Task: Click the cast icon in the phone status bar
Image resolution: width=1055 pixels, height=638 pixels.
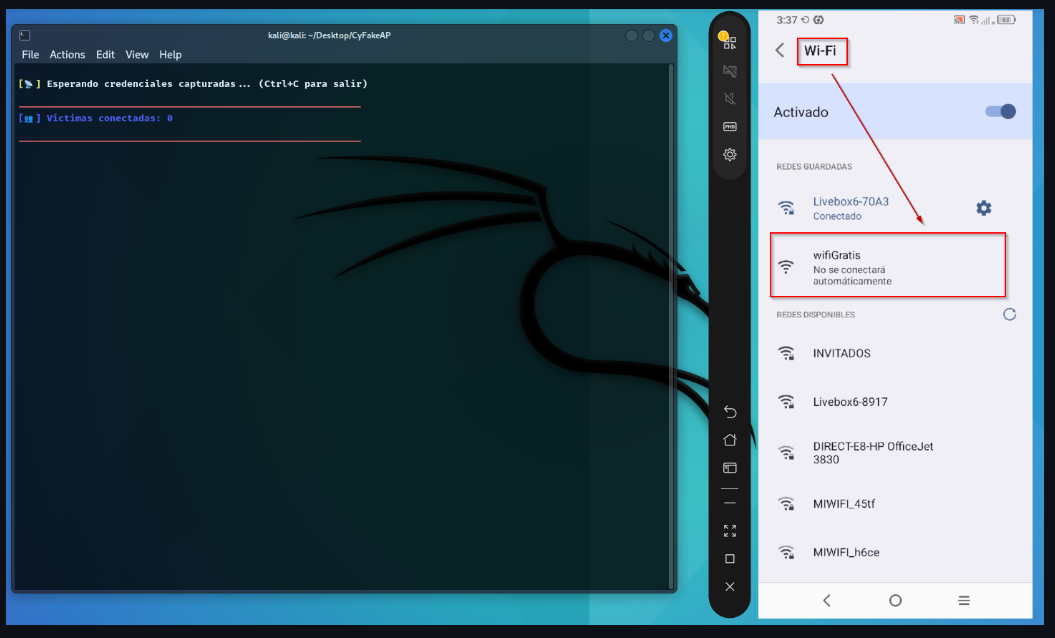Action: point(959,20)
